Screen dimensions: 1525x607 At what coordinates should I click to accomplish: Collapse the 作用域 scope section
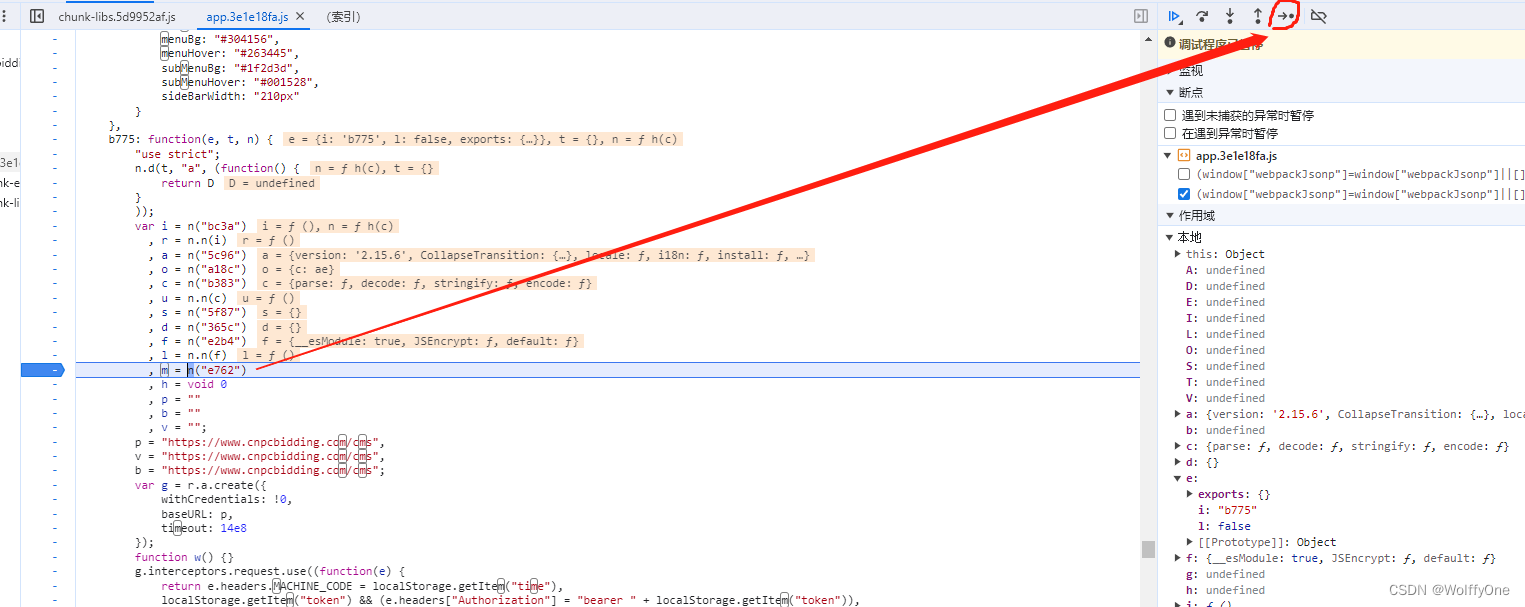1169,216
